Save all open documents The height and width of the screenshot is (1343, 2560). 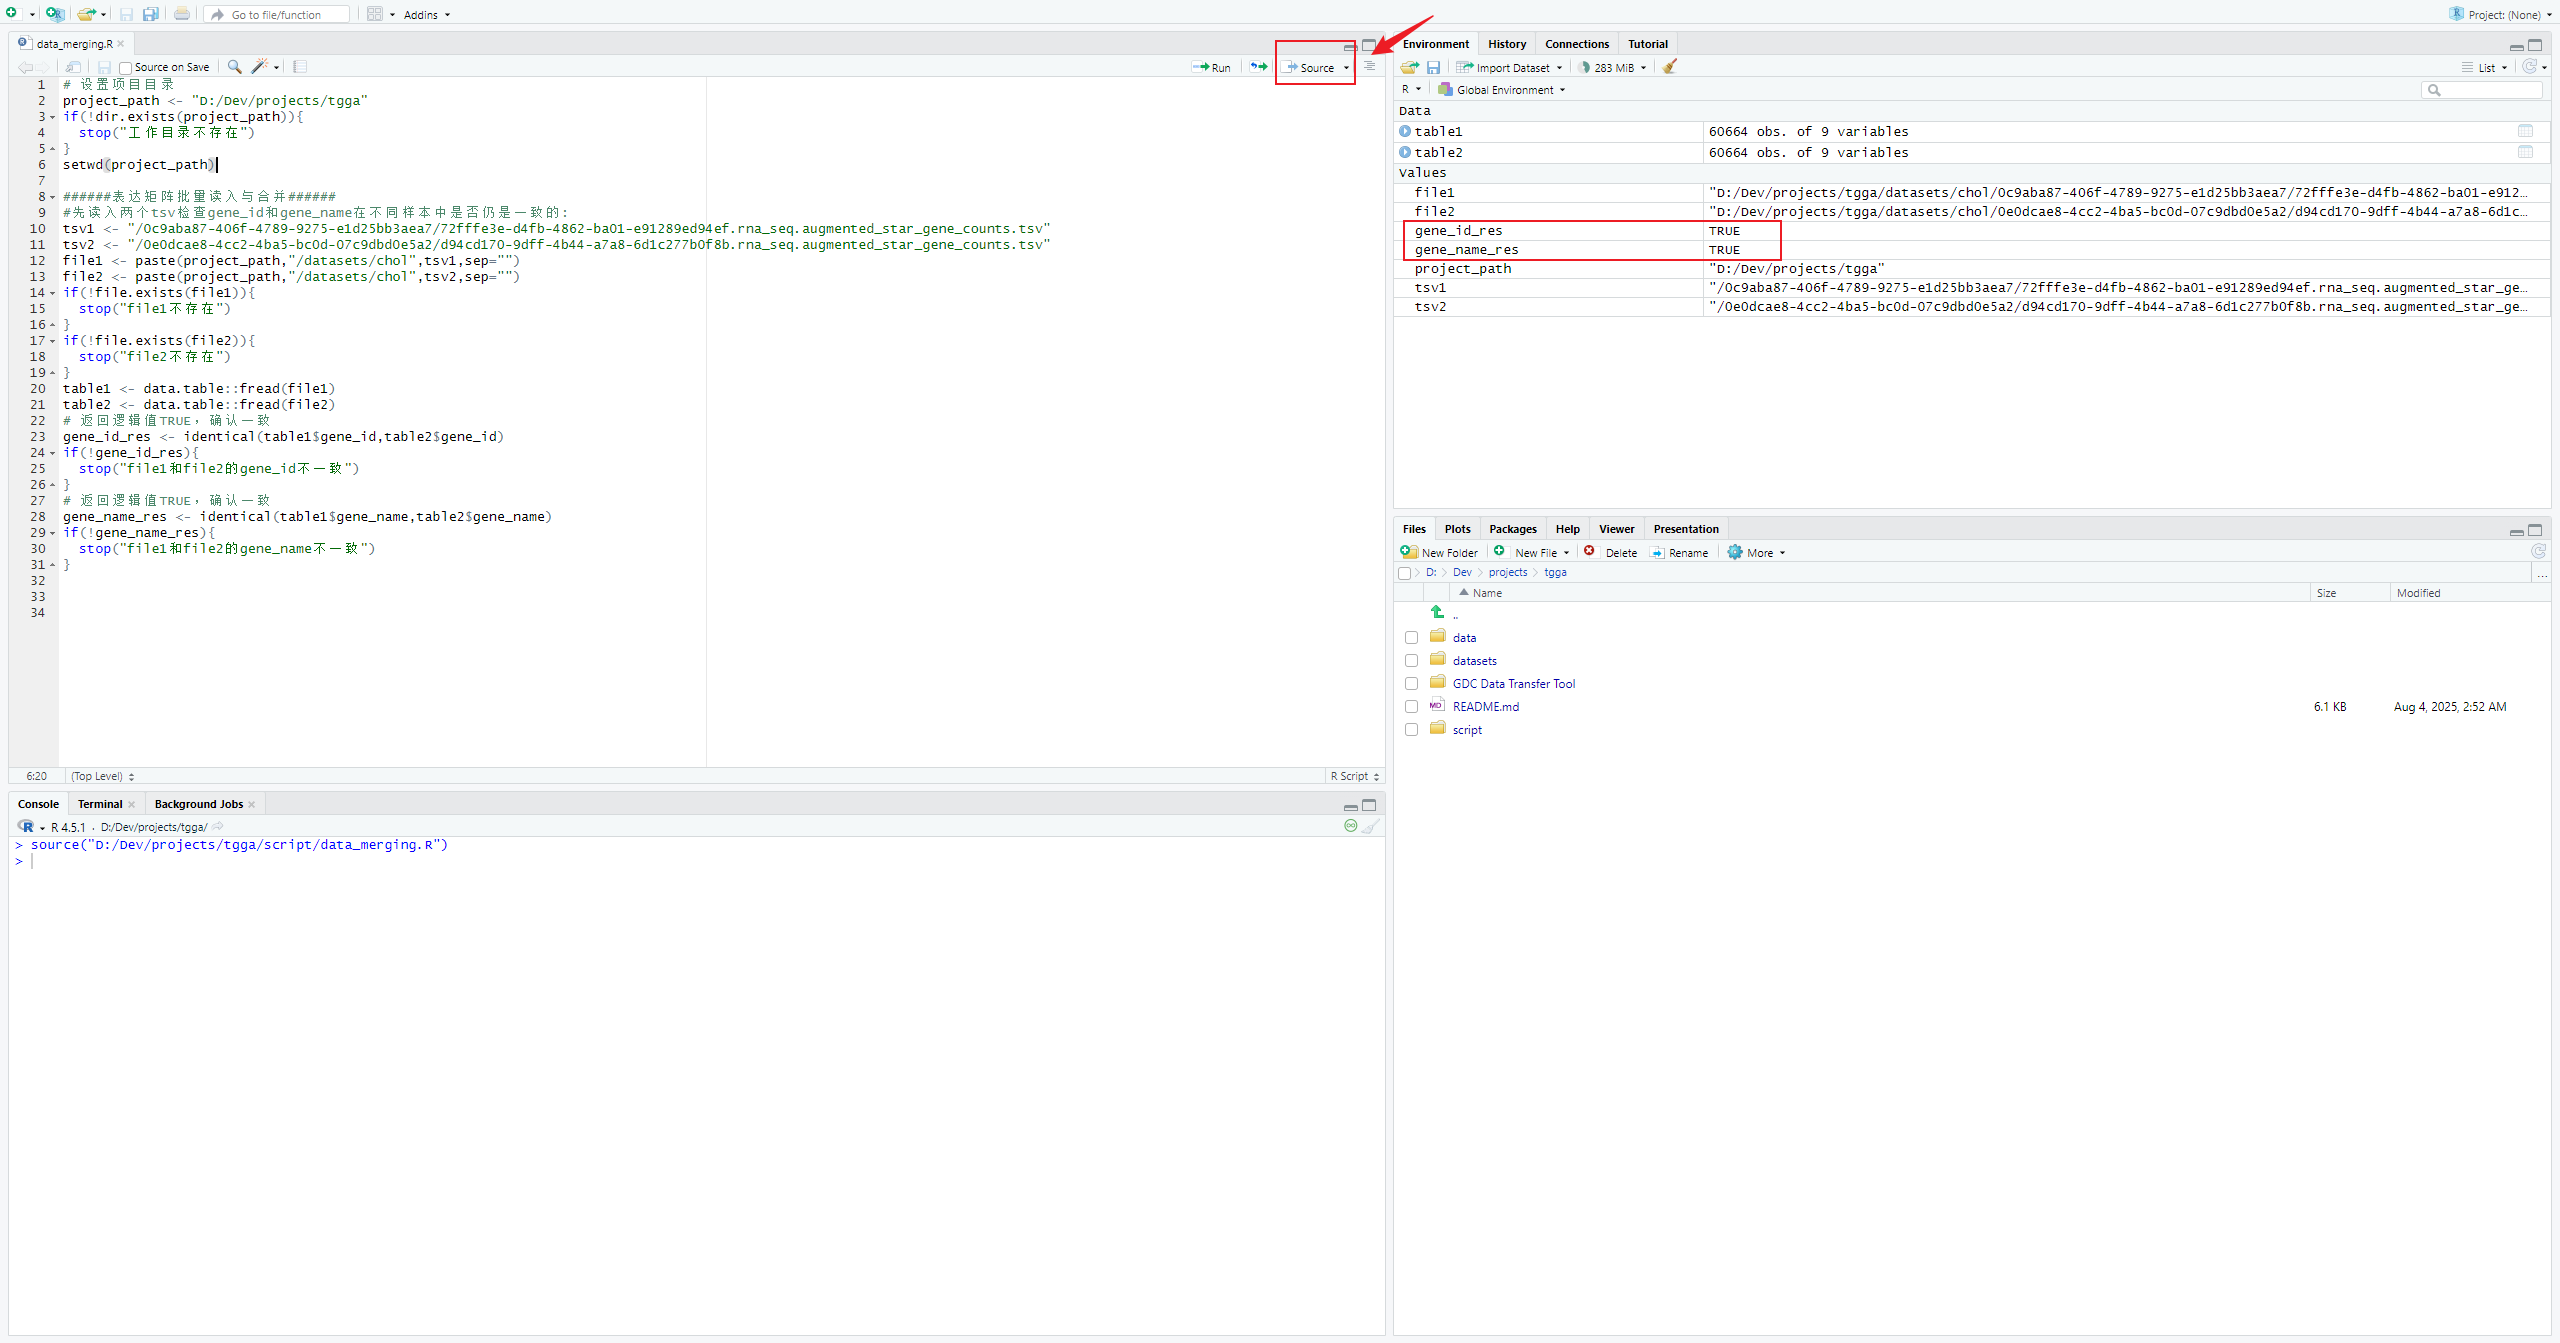[x=151, y=14]
